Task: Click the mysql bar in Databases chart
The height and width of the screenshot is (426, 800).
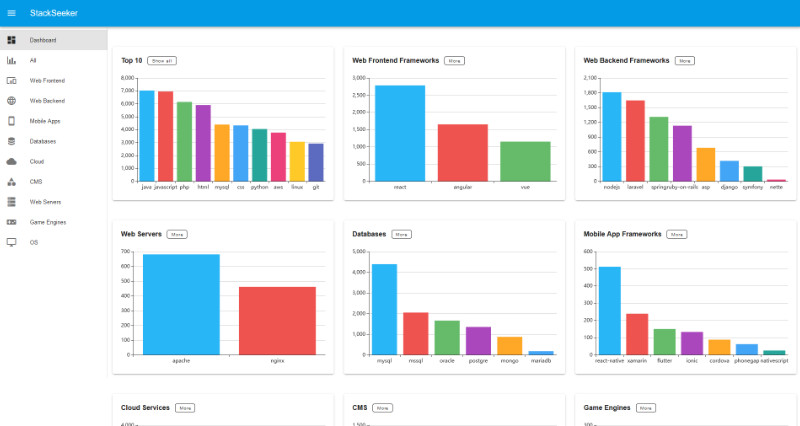Action: point(384,309)
